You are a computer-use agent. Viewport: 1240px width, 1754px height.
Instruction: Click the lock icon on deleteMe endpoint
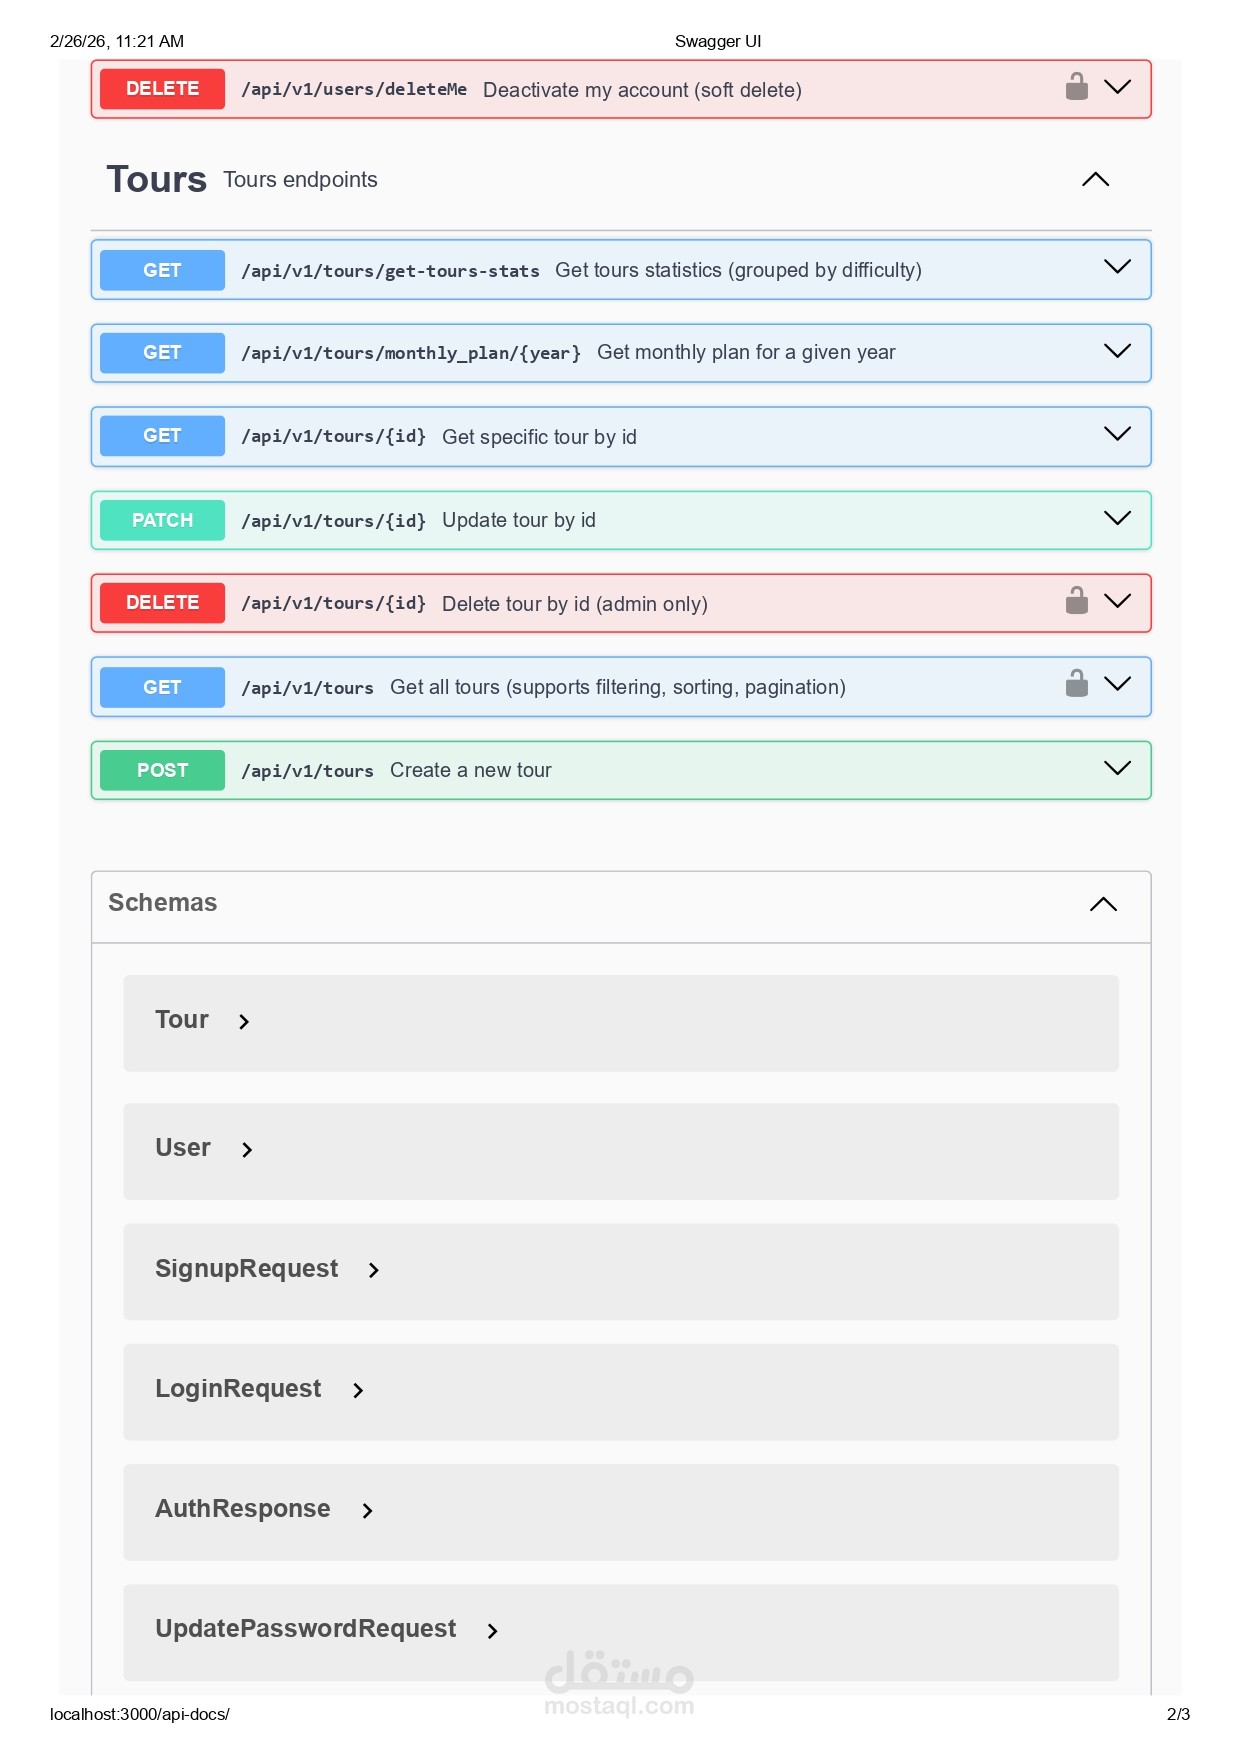pyautogui.click(x=1076, y=87)
